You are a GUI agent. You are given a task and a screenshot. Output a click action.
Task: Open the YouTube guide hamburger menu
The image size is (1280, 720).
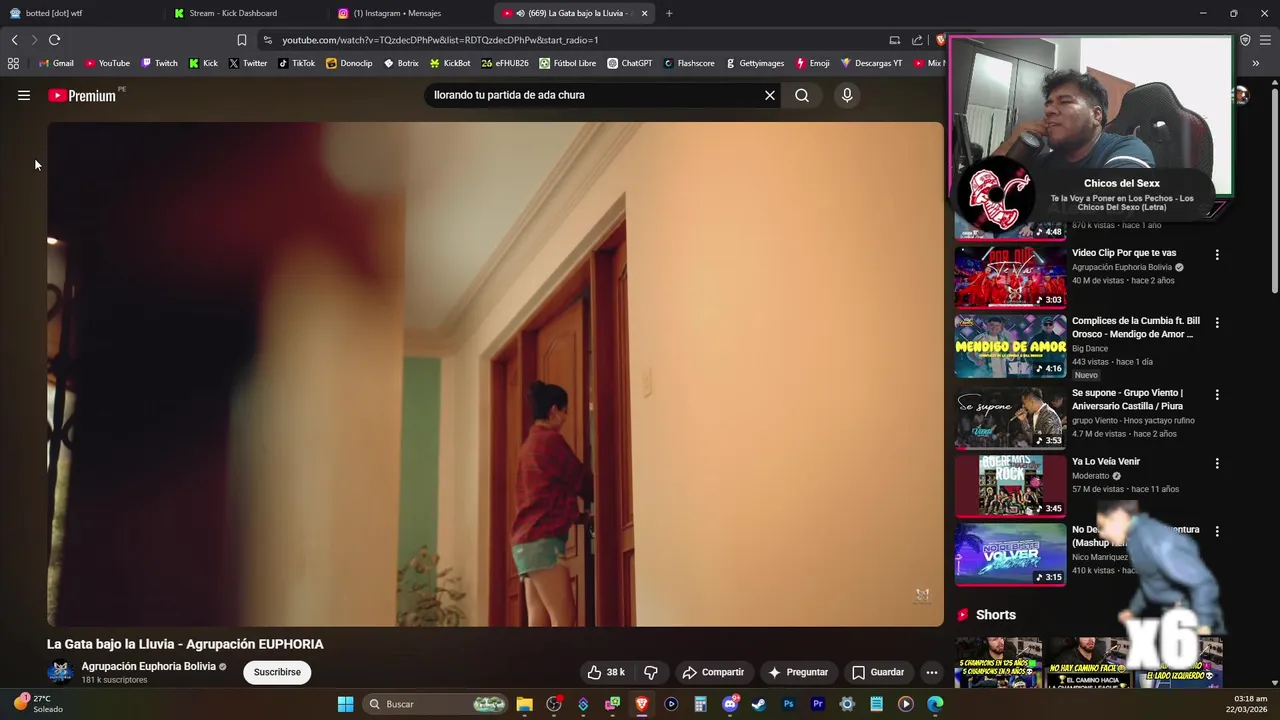pos(24,95)
